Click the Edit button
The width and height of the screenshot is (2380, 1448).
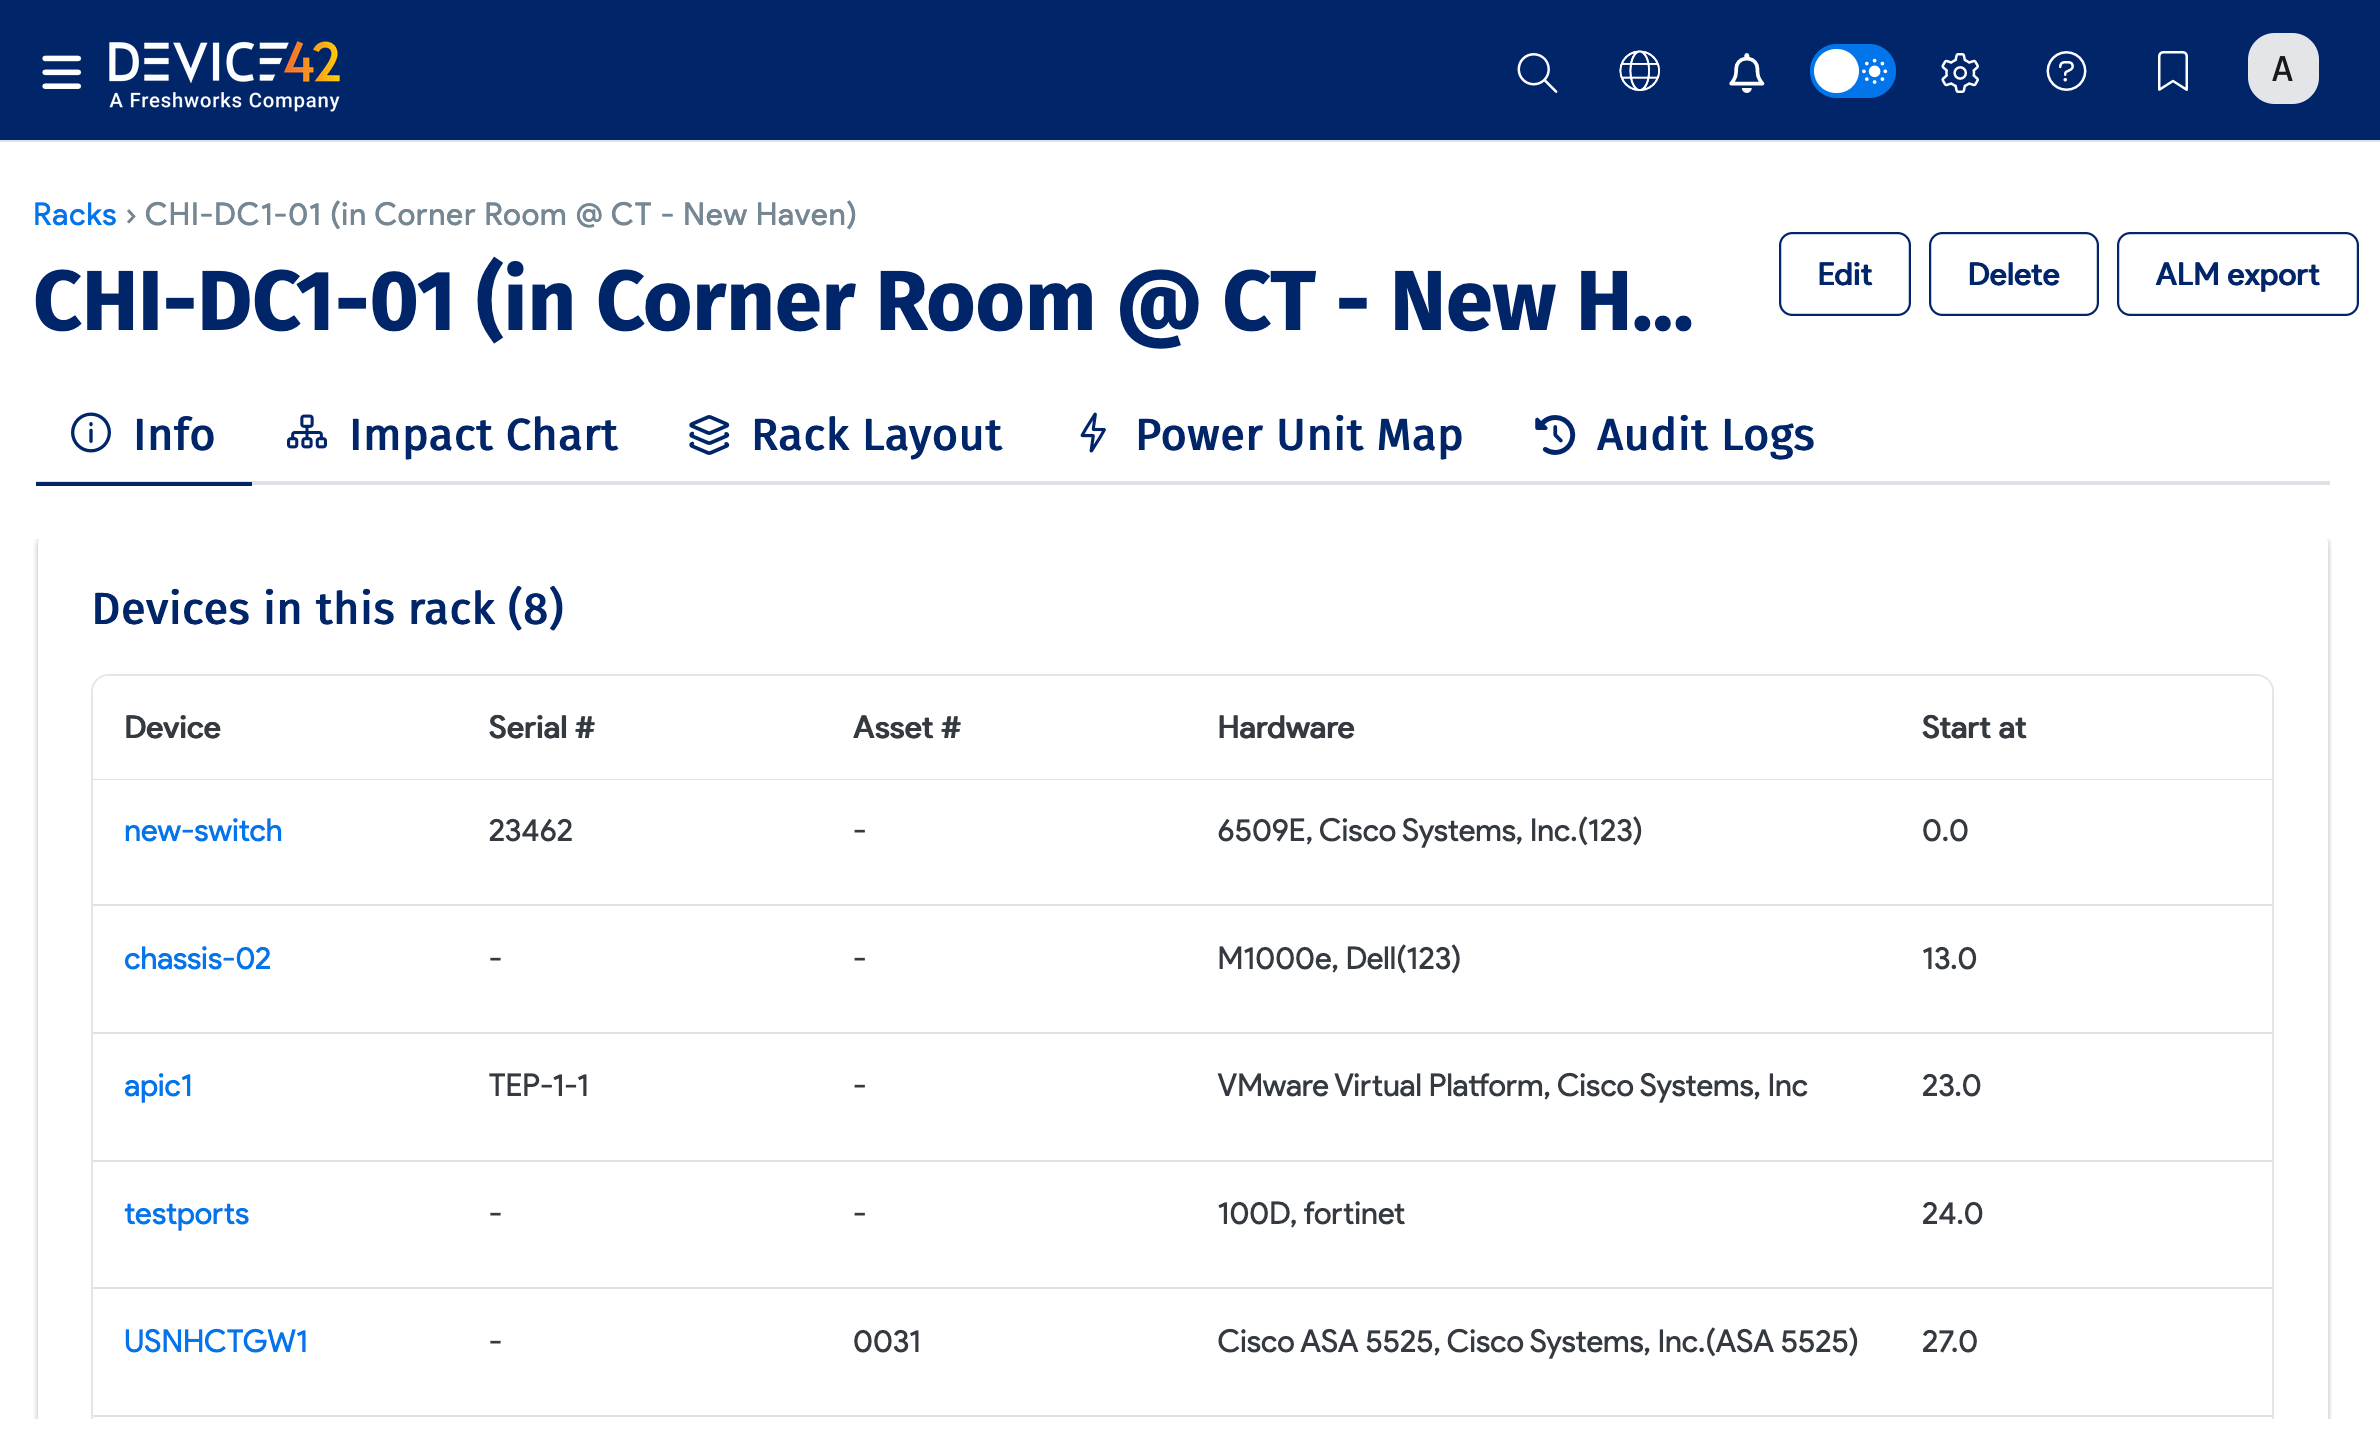pyautogui.click(x=1844, y=274)
